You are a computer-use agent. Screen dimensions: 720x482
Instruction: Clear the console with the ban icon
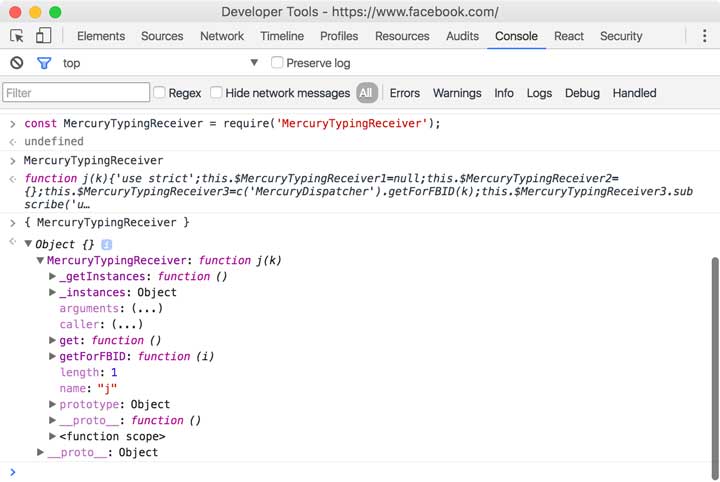pyautogui.click(x=17, y=63)
